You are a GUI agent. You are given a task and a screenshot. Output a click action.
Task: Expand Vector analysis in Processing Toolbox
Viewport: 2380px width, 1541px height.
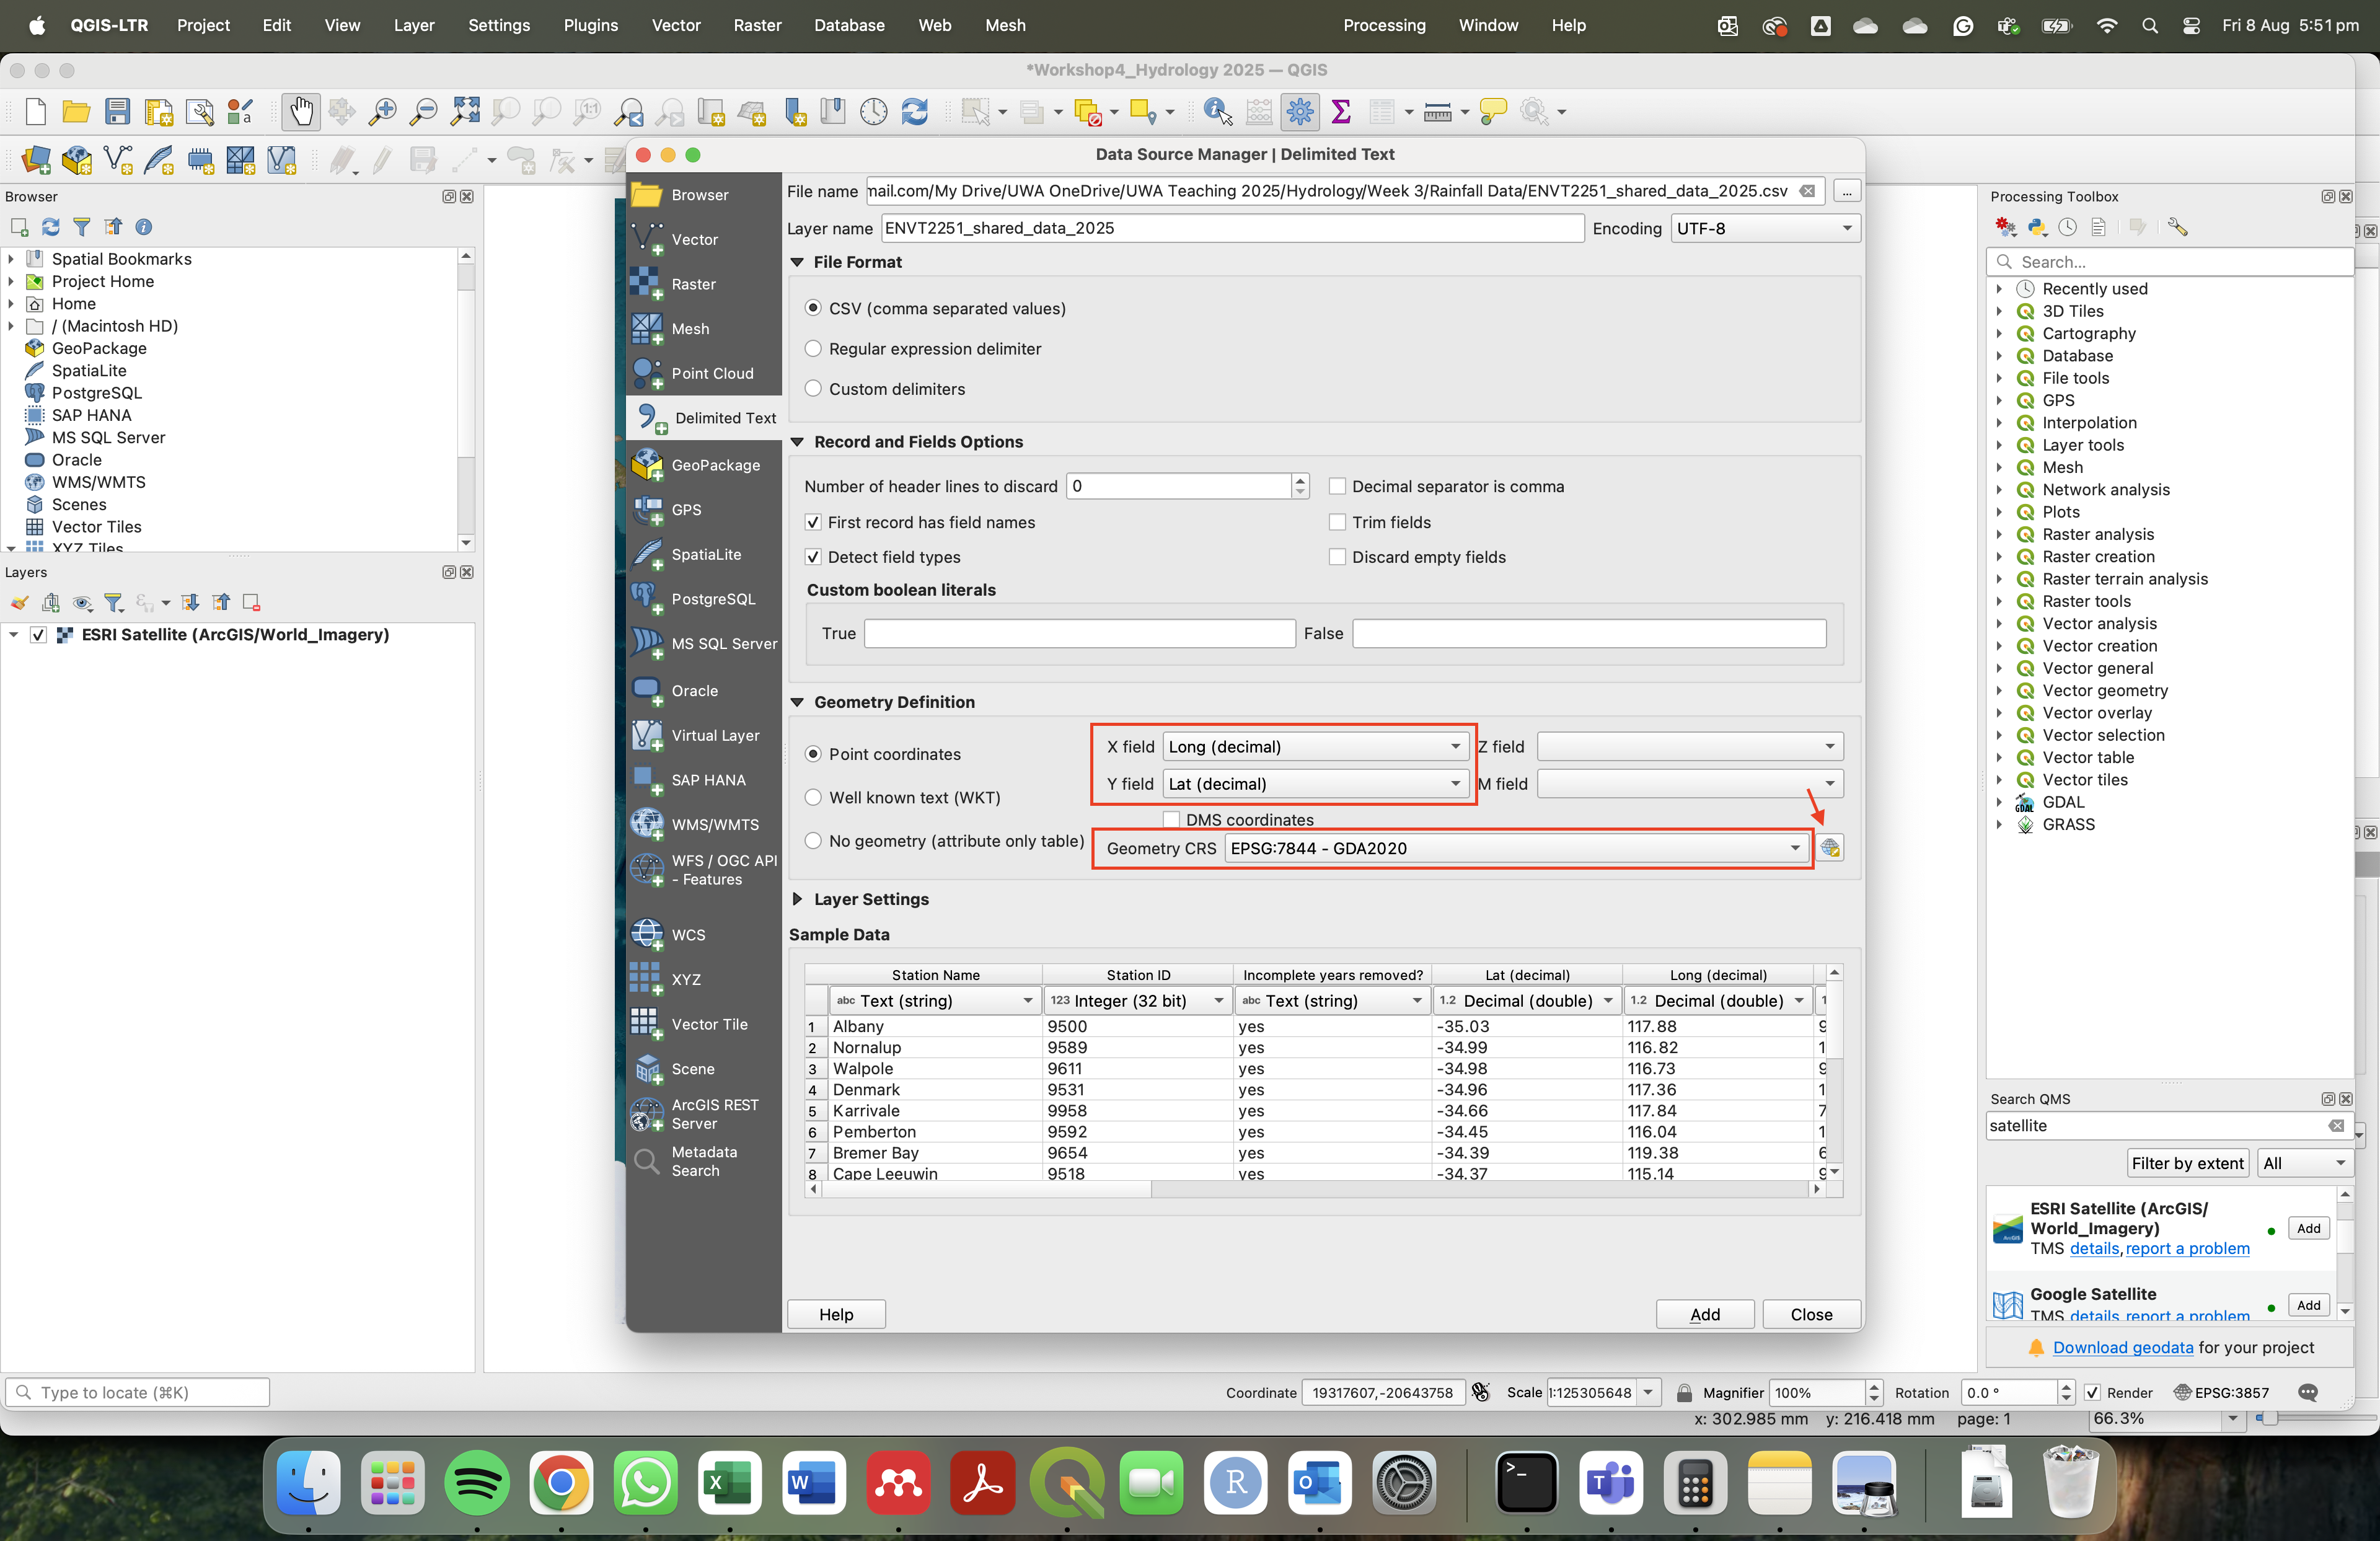click(x=1999, y=624)
